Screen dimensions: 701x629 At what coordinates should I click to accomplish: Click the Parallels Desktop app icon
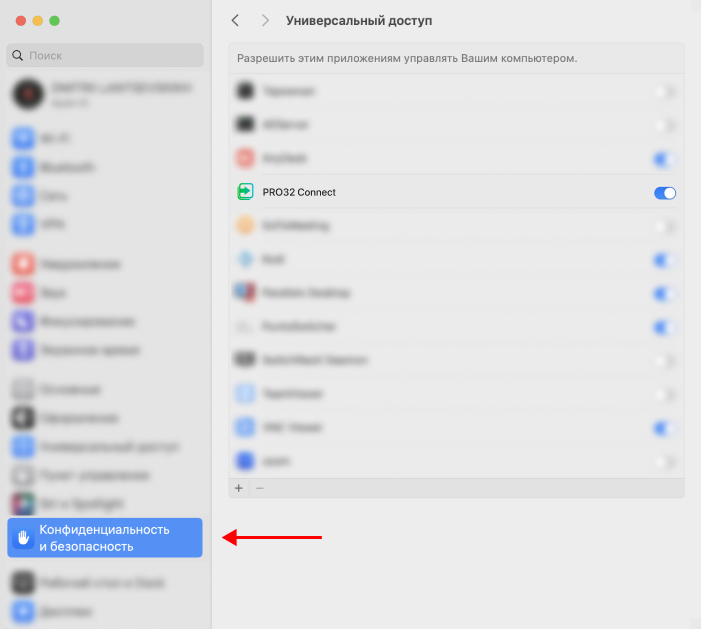click(x=245, y=293)
